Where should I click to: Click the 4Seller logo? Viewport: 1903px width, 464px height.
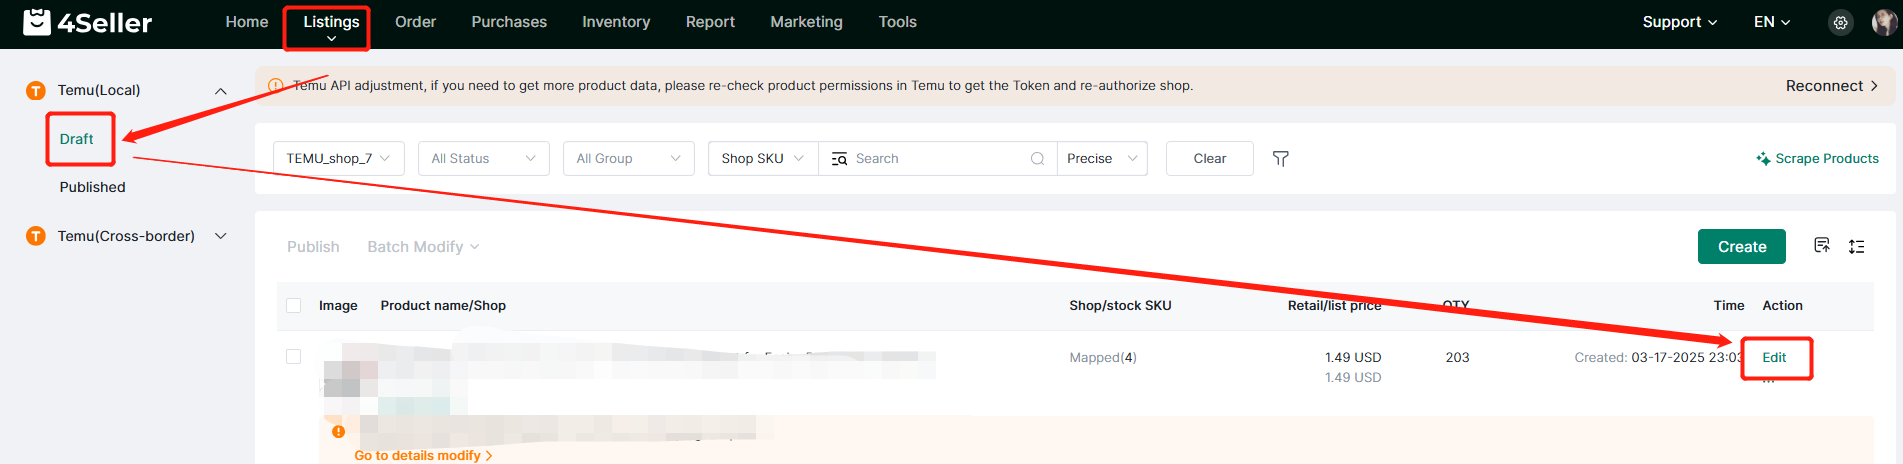(x=87, y=22)
